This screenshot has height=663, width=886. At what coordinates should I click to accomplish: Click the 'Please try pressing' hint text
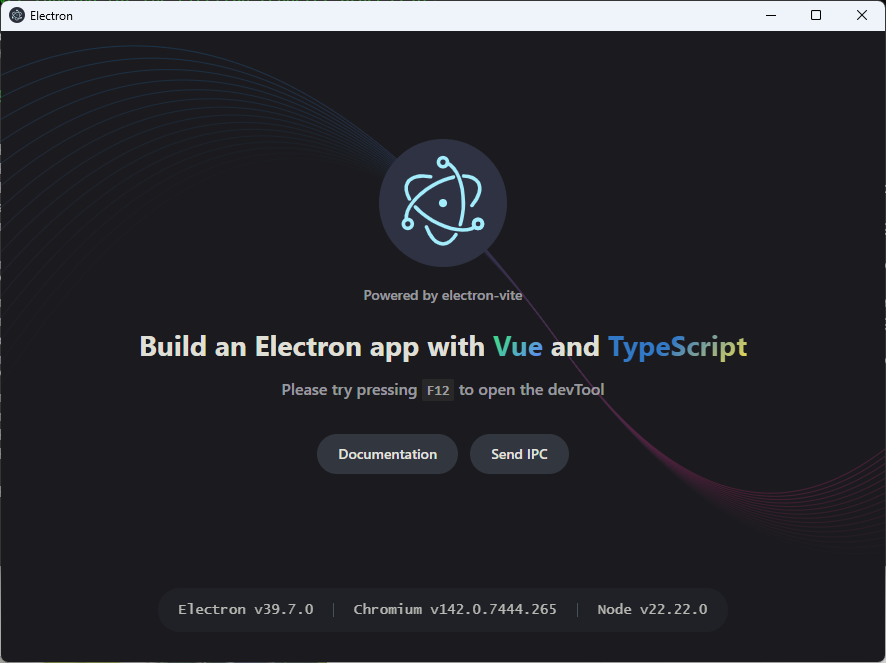coord(349,390)
